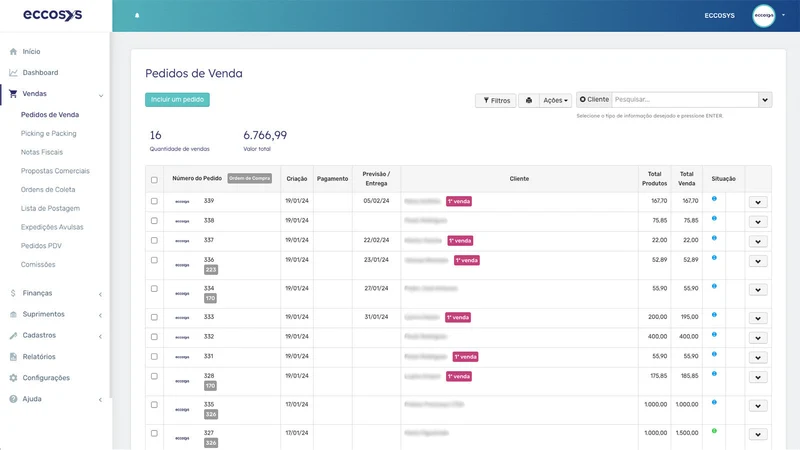
Task: Open Lista de Postagem
Action: click(x=50, y=208)
